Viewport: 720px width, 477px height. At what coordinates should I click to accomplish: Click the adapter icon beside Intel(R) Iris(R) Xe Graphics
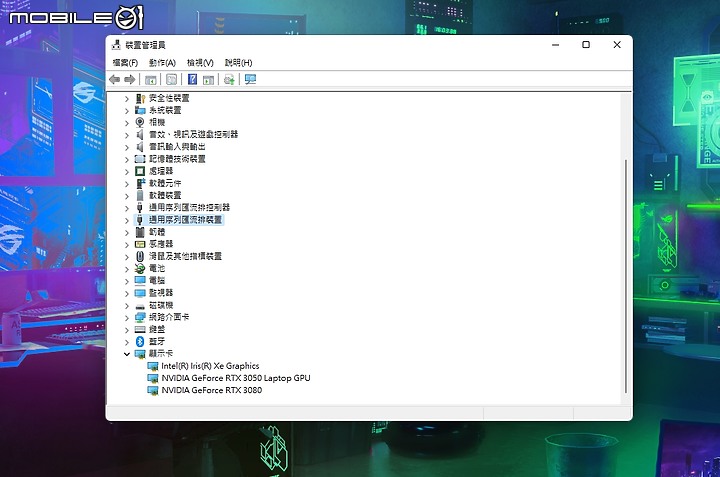(x=152, y=366)
